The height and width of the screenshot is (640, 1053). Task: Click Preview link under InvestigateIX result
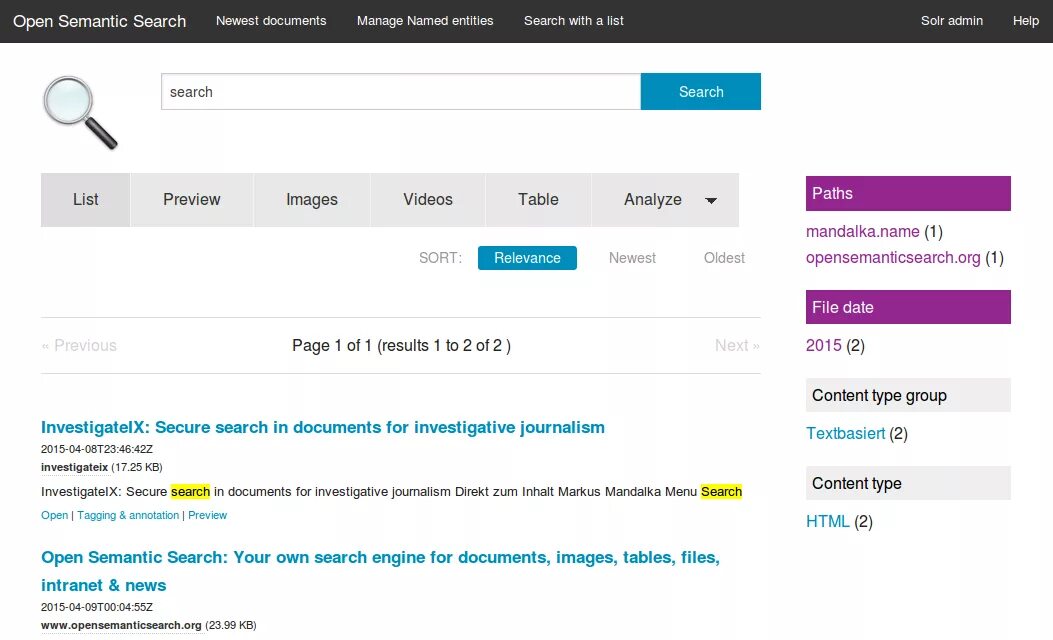(x=208, y=515)
